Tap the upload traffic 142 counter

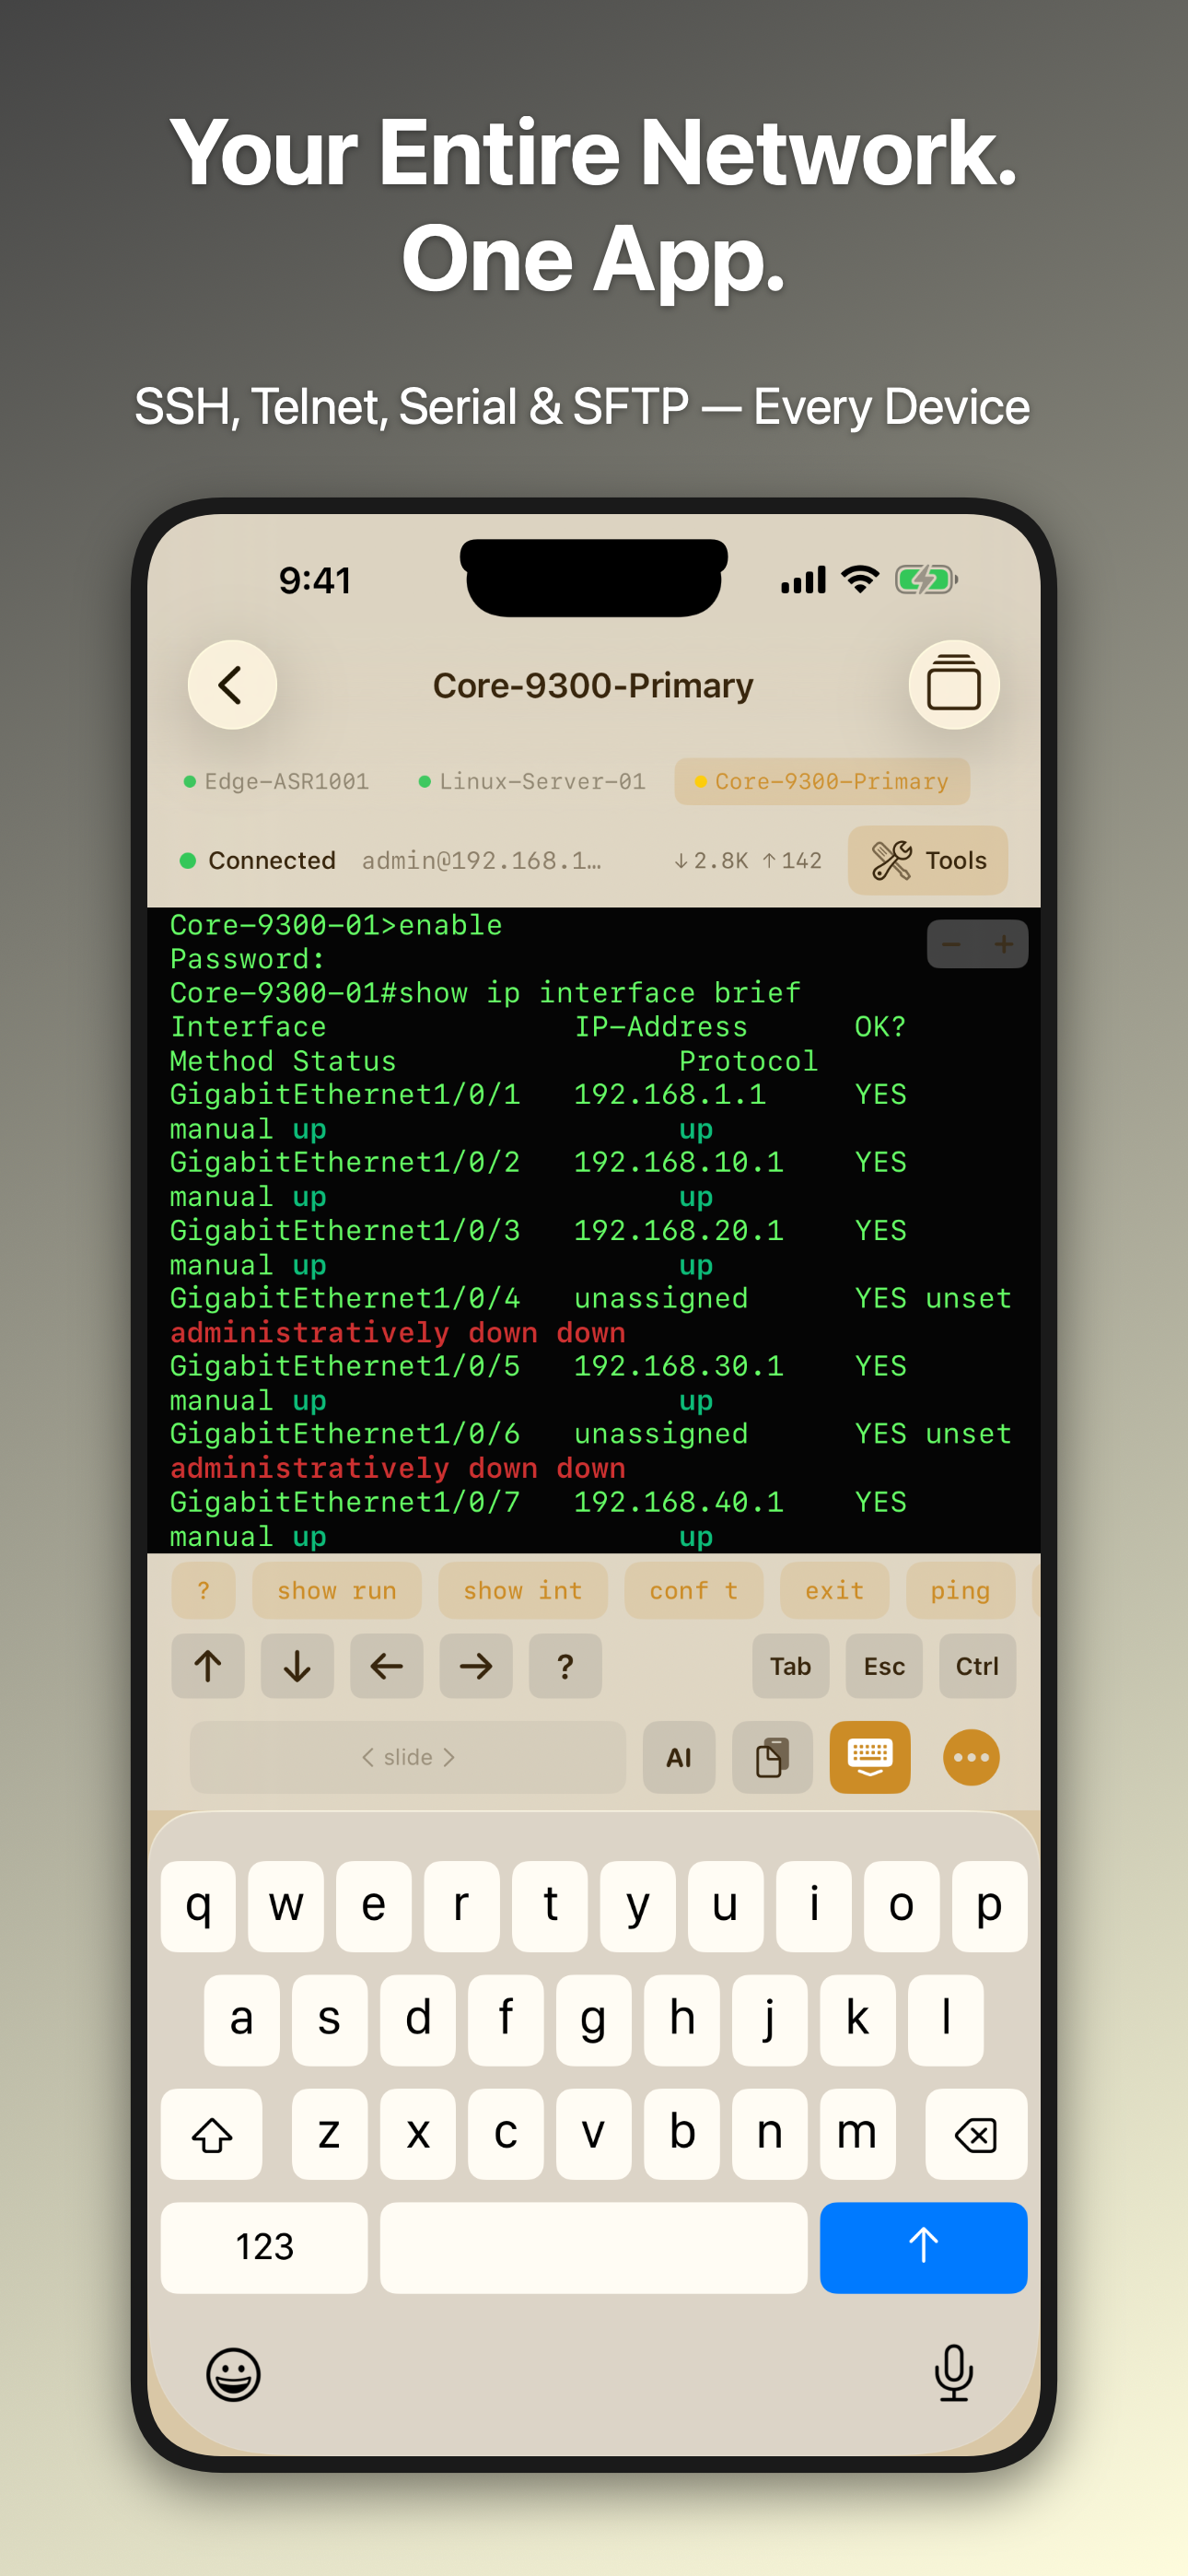click(792, 860)
